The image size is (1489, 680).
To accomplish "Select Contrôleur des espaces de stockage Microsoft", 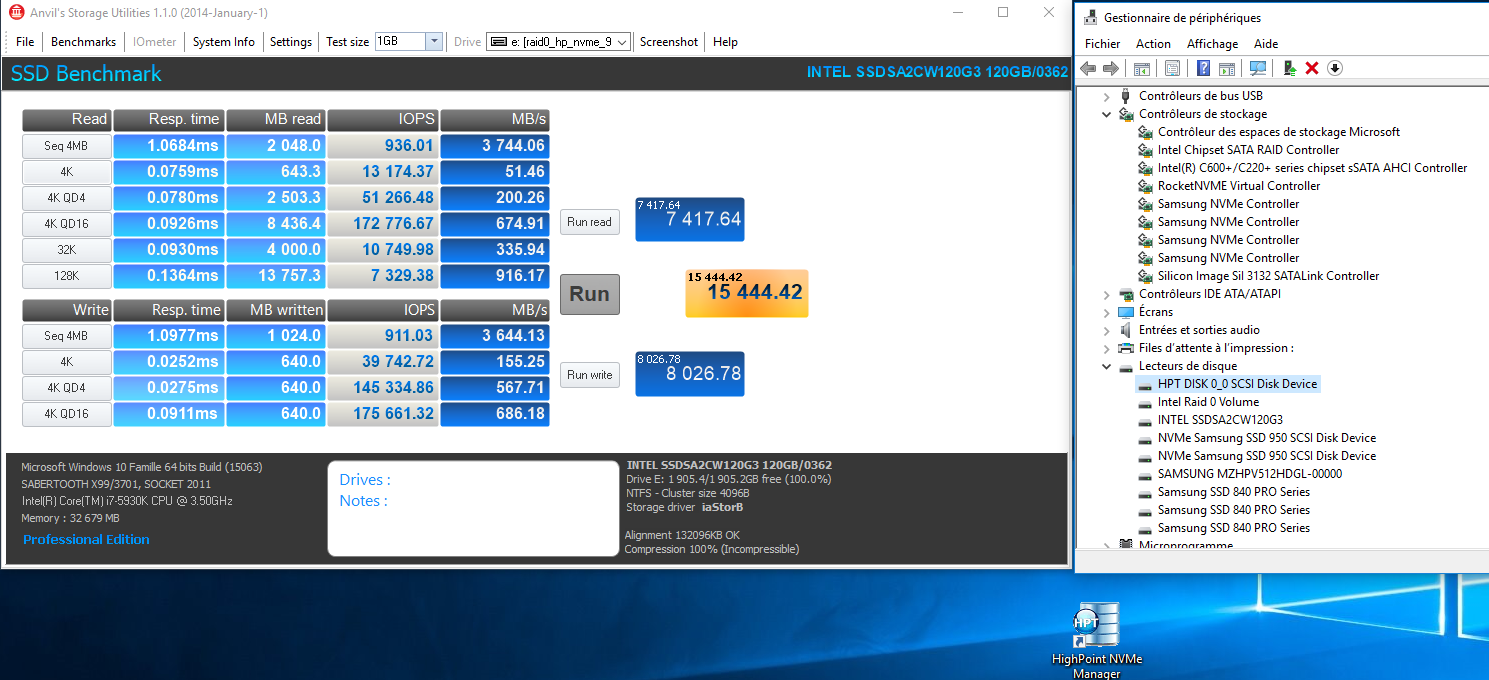I will (x=1278, y=132).
